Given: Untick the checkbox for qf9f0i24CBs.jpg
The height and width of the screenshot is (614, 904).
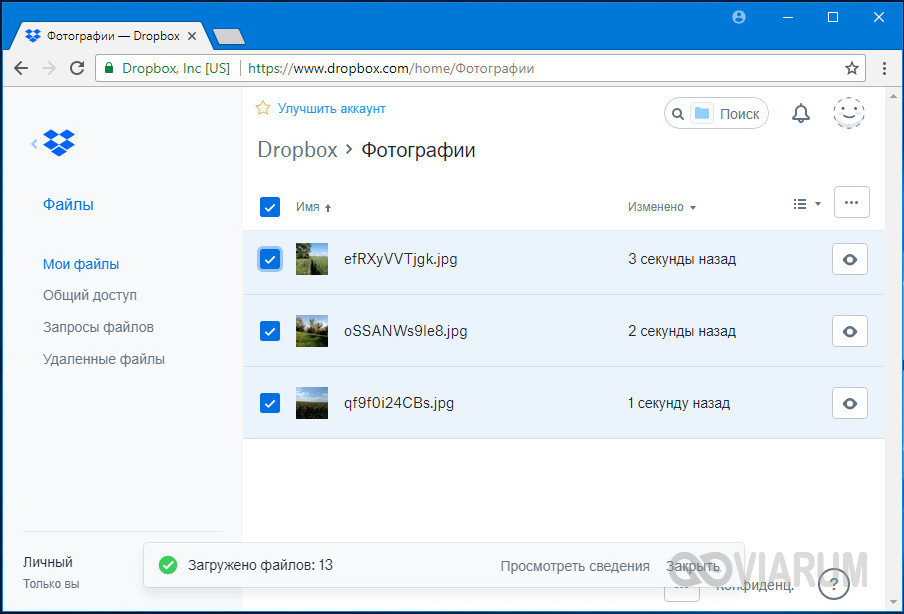Looking at the screenshot, I should (270, 403).
